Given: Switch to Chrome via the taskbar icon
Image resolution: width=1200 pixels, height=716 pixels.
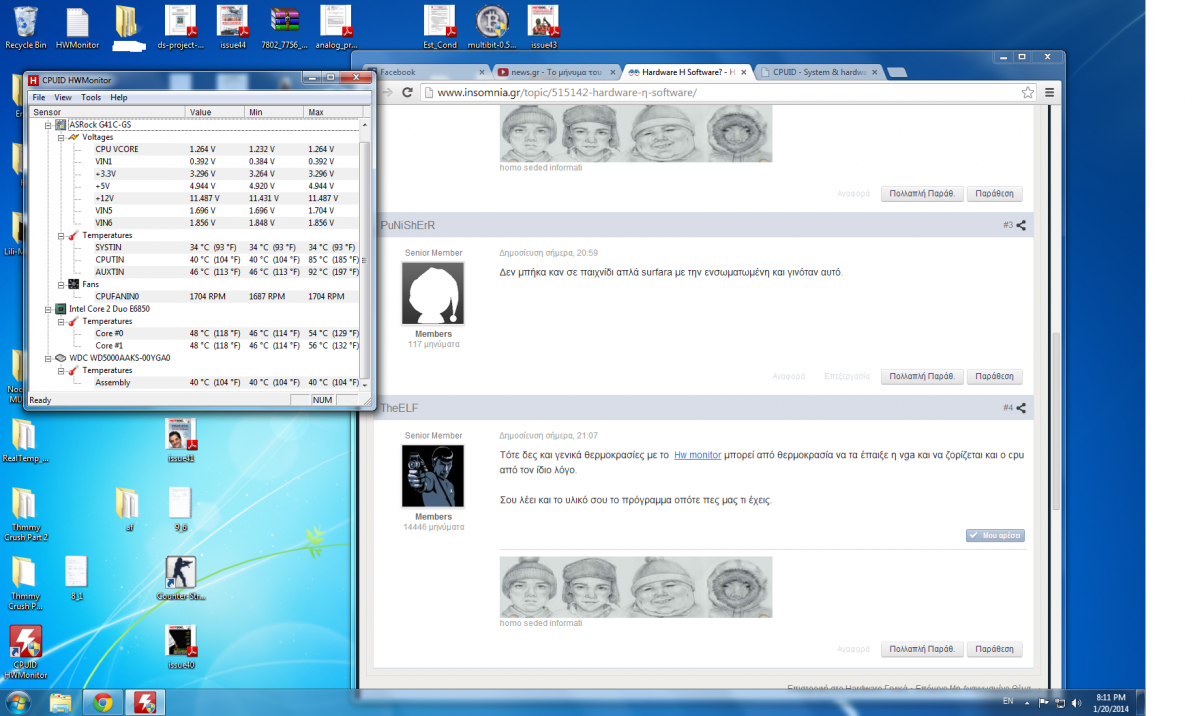Looking at the screenshot, I should pyautogui.click(x=102, y=702).
